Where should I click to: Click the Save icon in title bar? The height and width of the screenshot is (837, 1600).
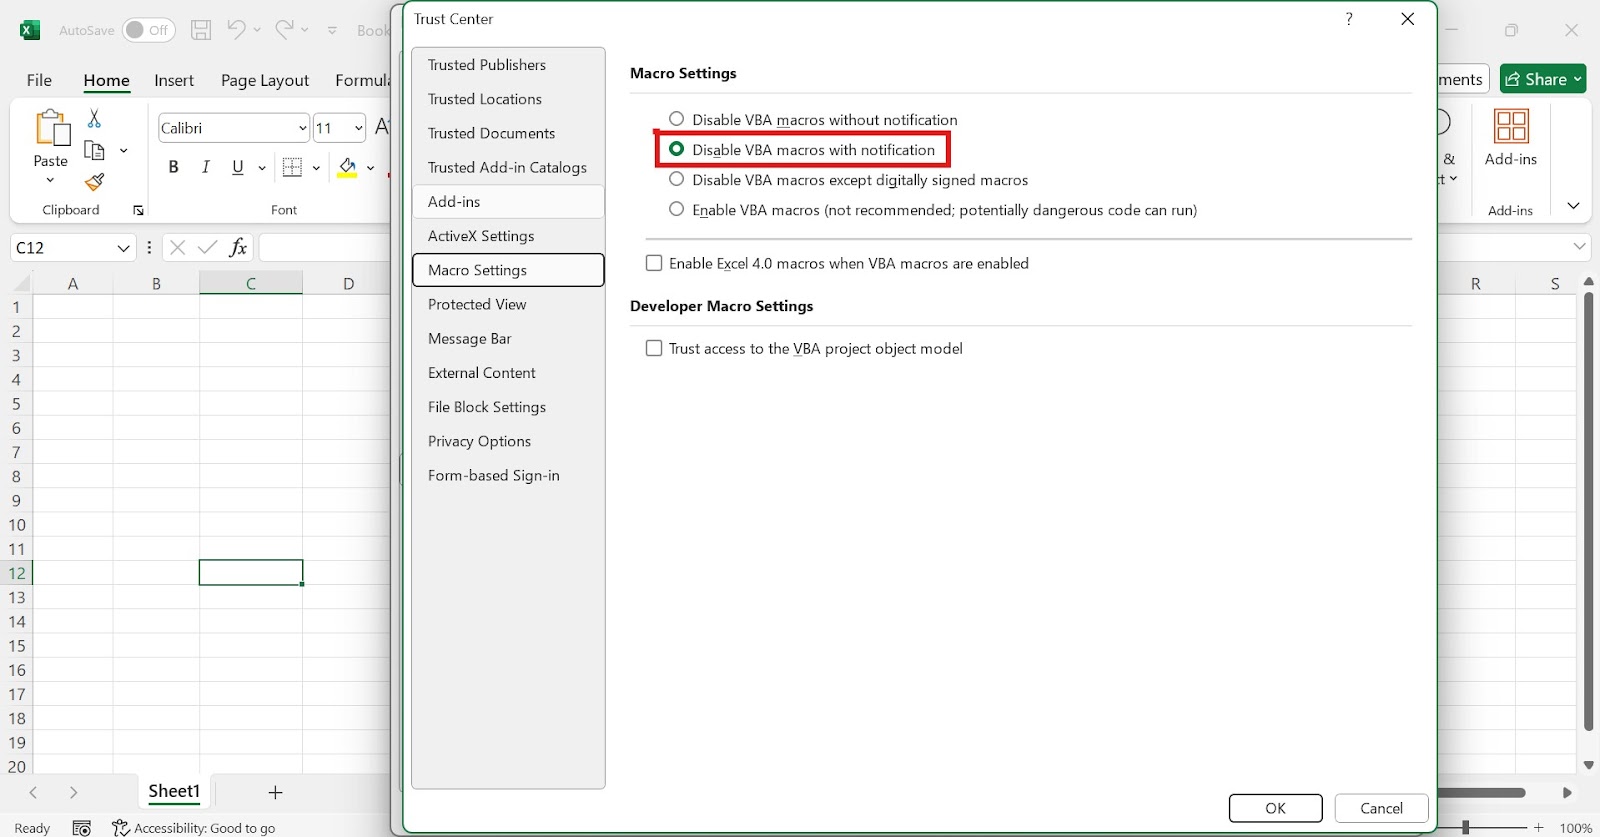coord(201,30)
